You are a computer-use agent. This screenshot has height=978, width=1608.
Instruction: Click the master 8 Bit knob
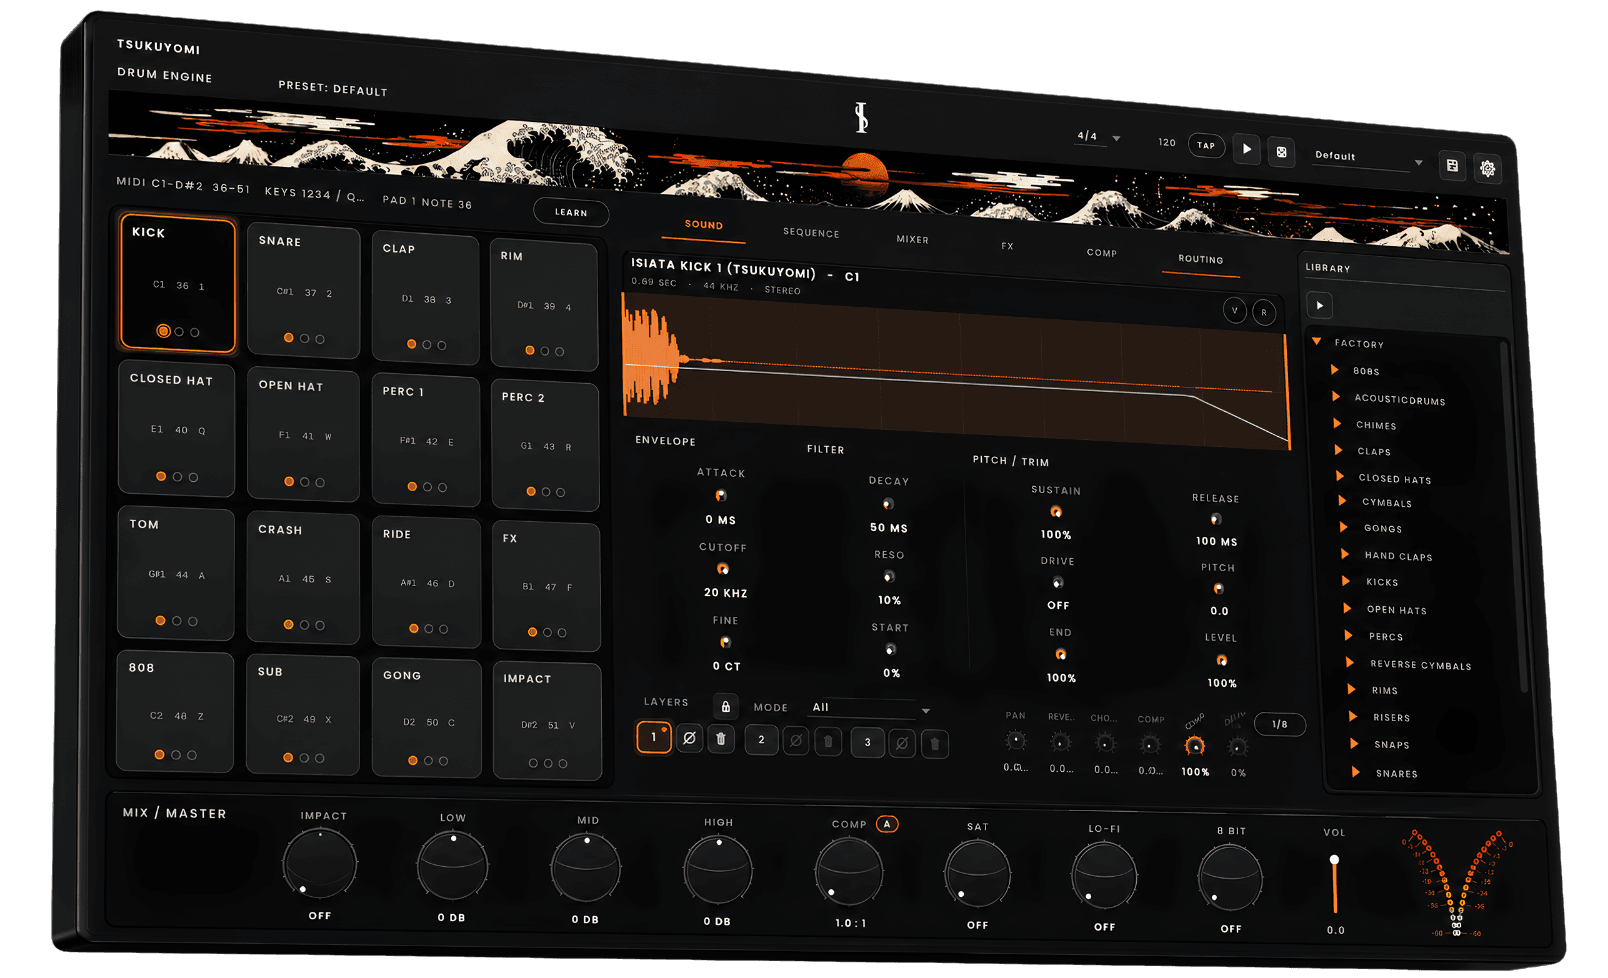1230,878
